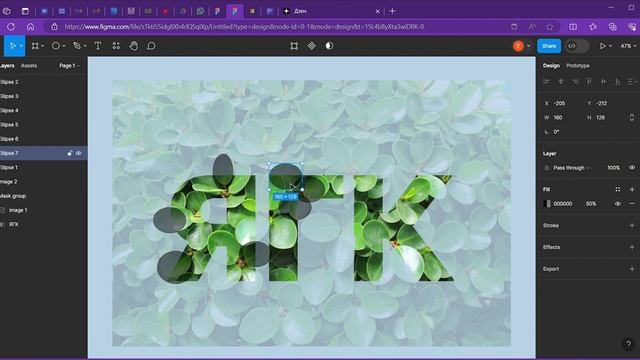Open Frame tool options dropdown arrow
This screenshot has width=640, height=360.
[x=42, y=46]
